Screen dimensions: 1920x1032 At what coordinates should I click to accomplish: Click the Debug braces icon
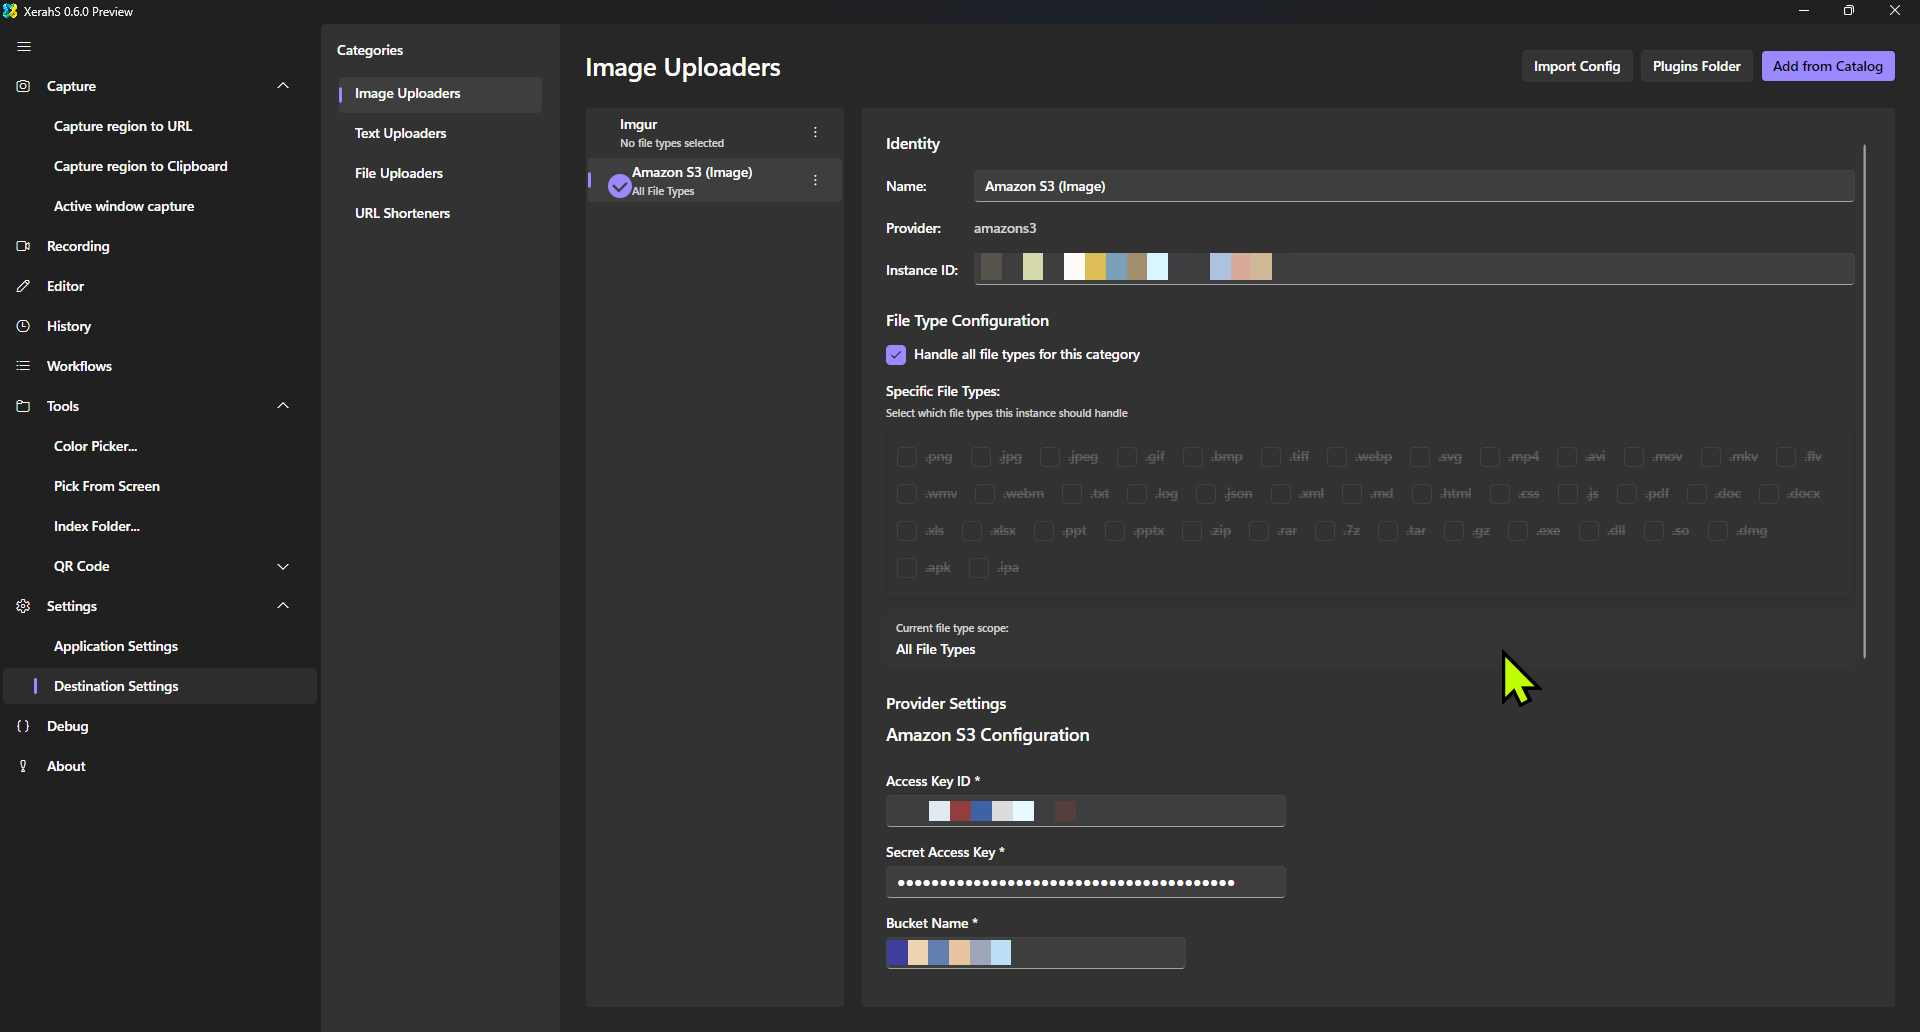[23, 726]
